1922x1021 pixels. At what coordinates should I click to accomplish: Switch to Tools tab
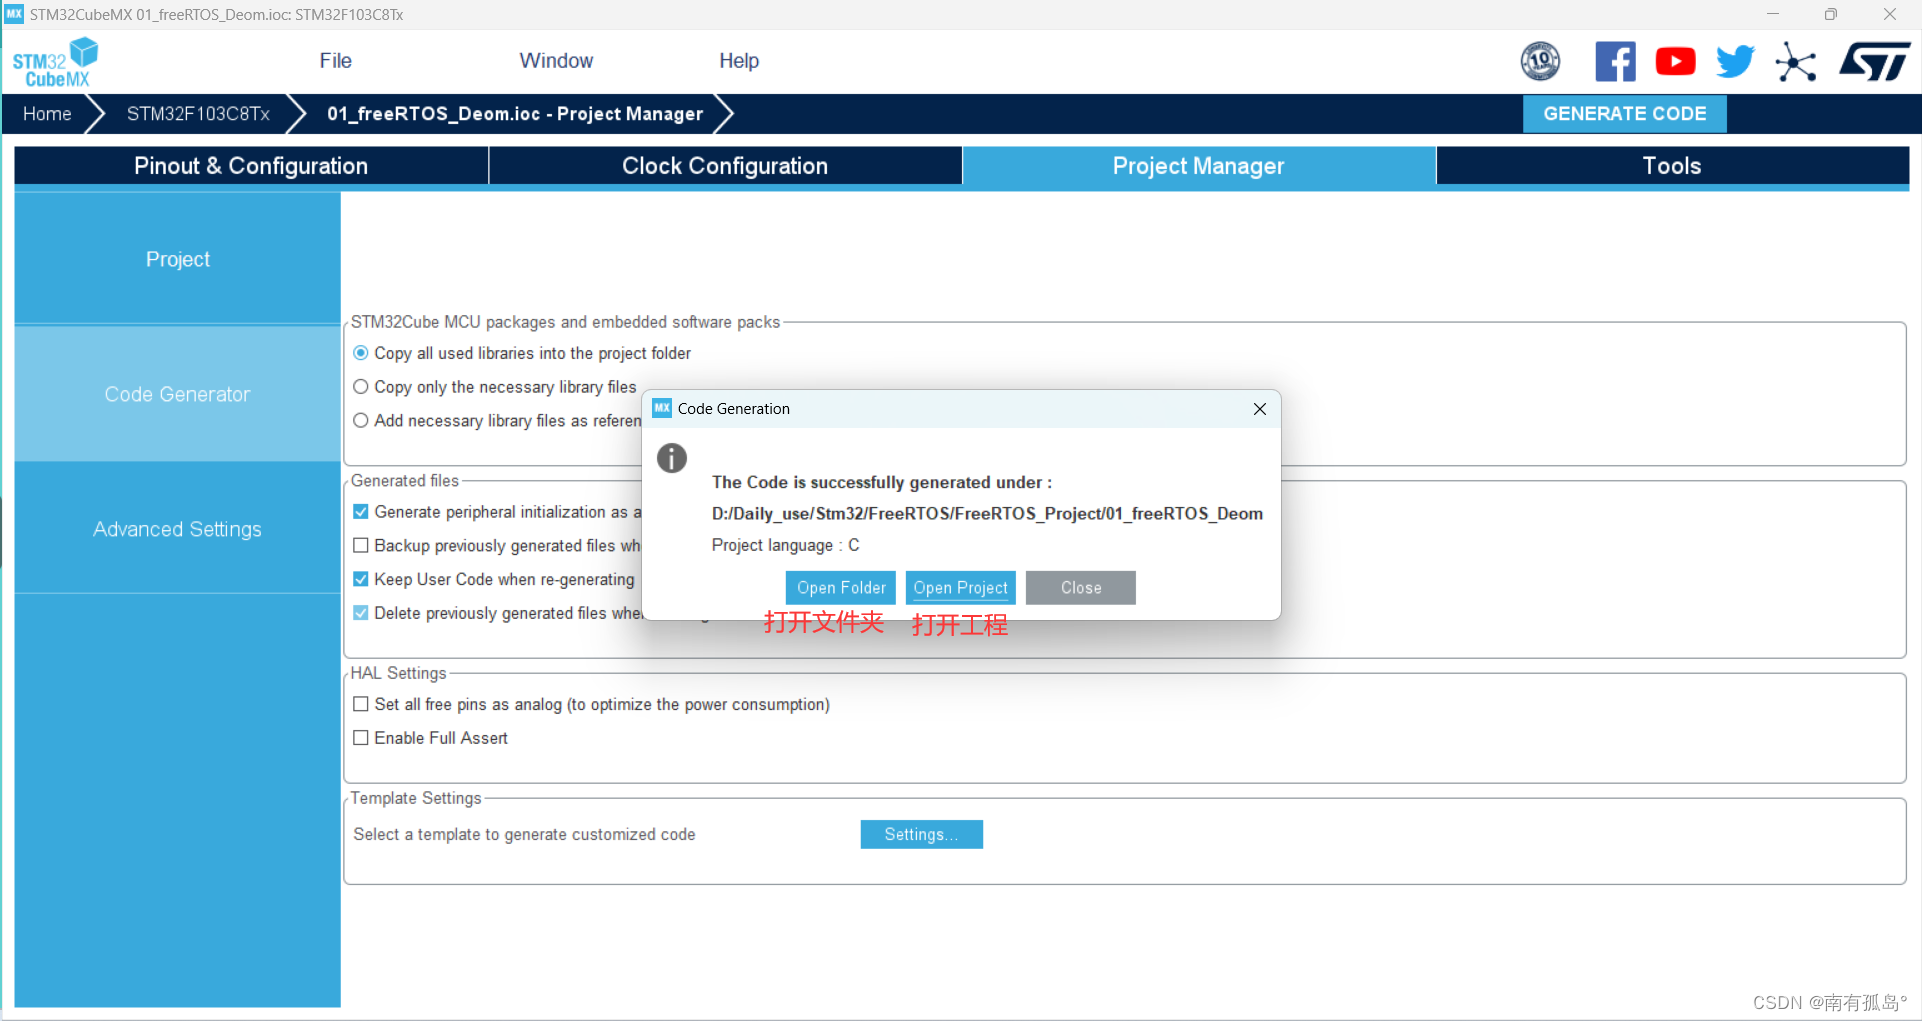click(1672, 166)
